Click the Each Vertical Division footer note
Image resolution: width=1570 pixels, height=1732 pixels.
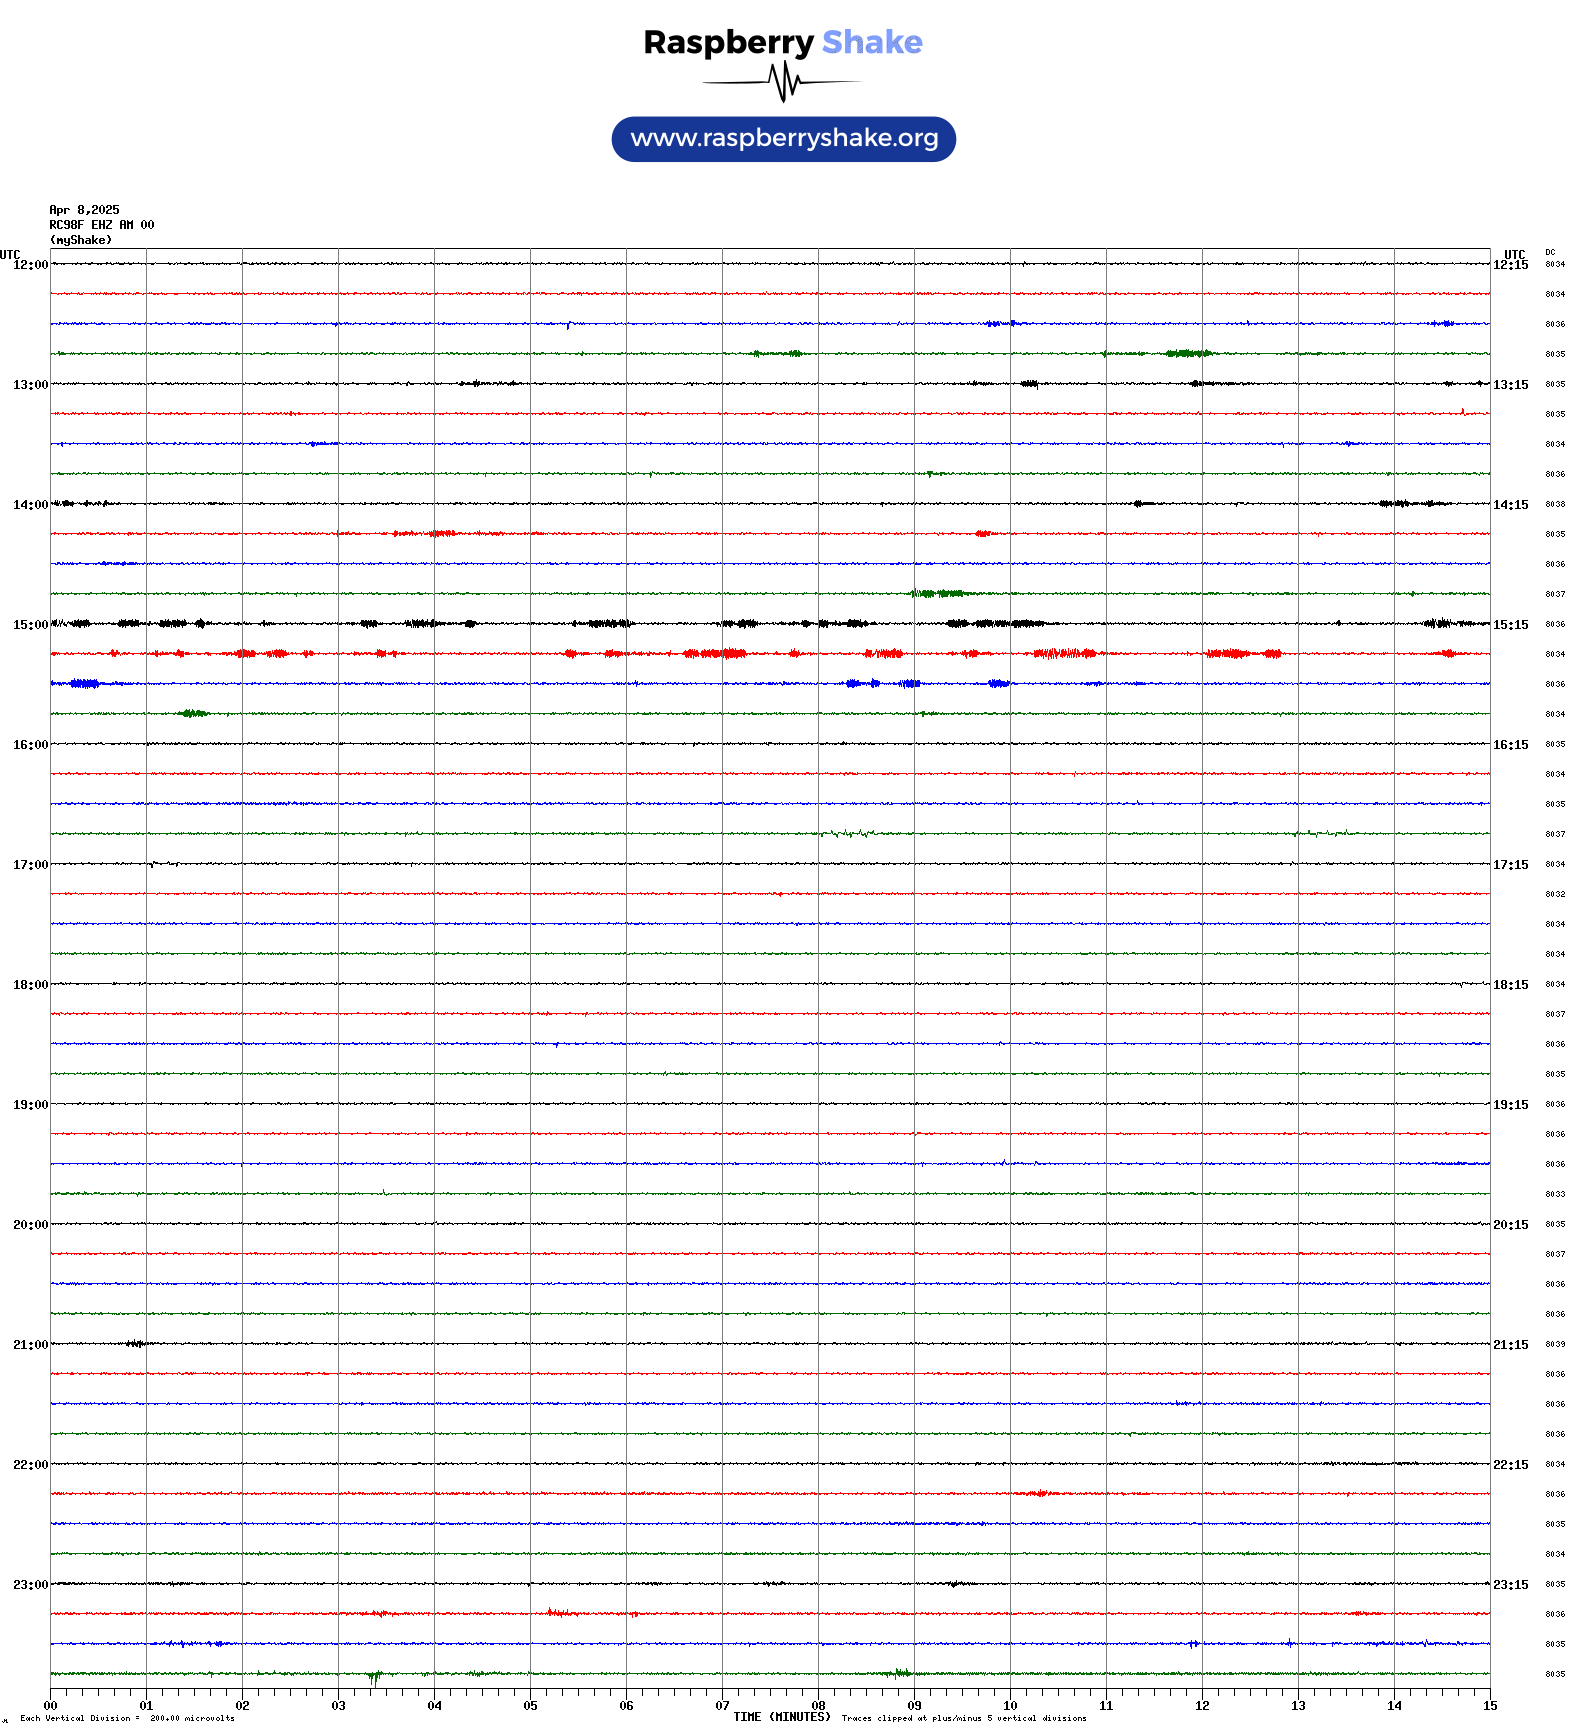click(x=127, y=1719)
